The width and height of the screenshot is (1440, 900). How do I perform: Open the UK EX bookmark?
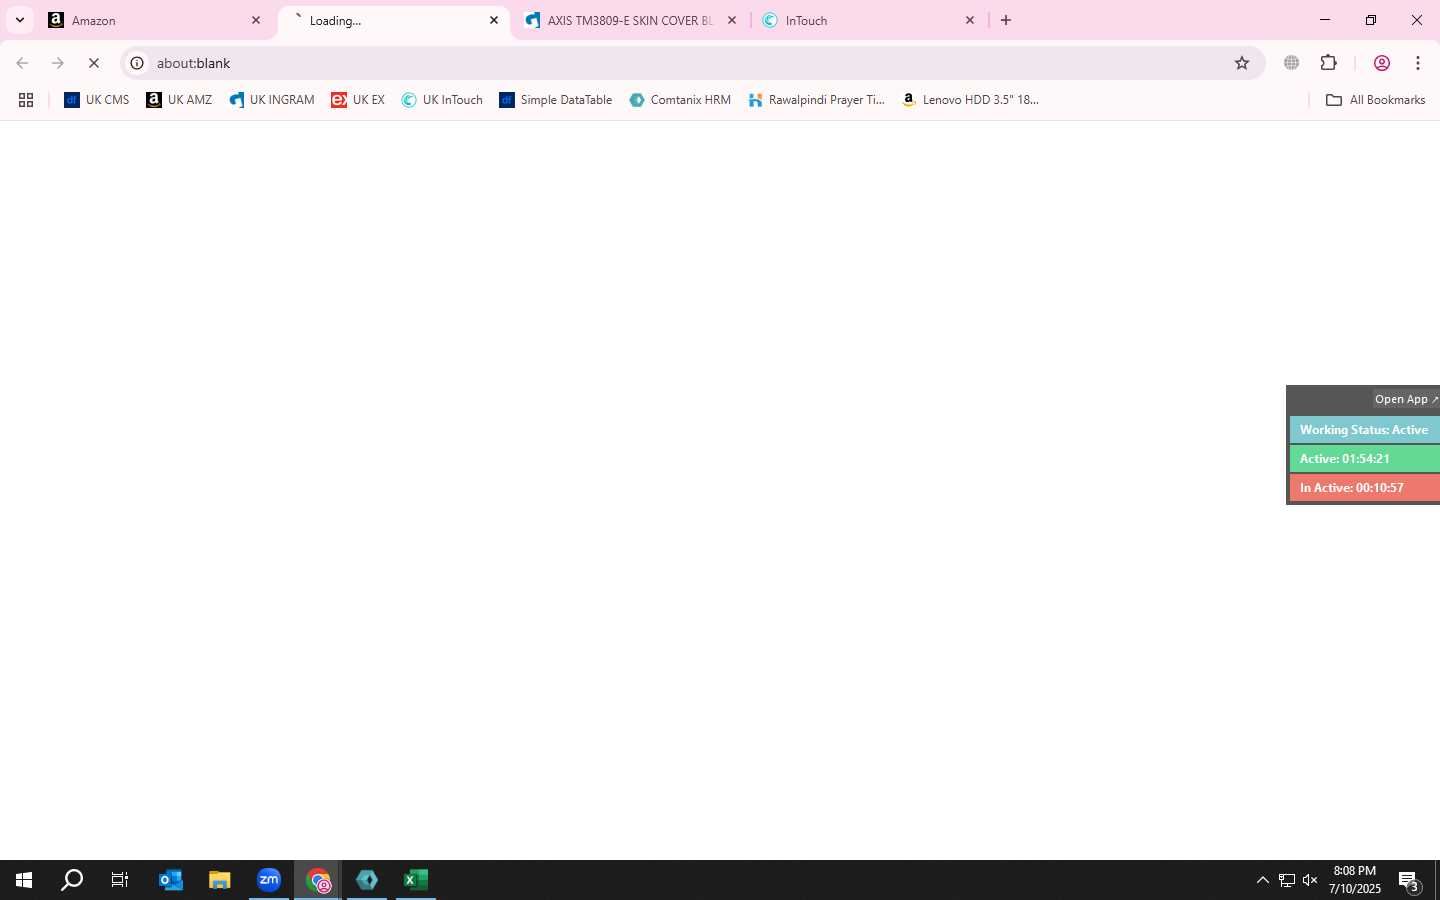[x=358, y=100]
